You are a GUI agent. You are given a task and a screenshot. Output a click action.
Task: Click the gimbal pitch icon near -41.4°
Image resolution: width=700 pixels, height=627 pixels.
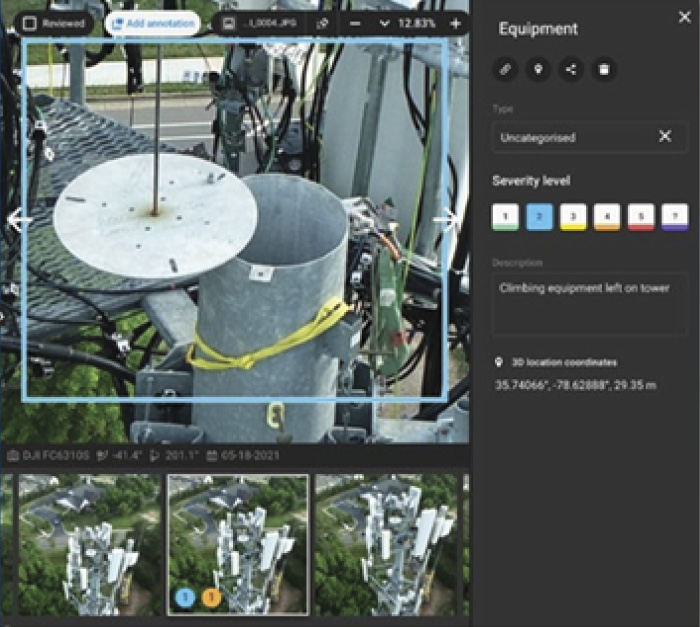point(102,456)
